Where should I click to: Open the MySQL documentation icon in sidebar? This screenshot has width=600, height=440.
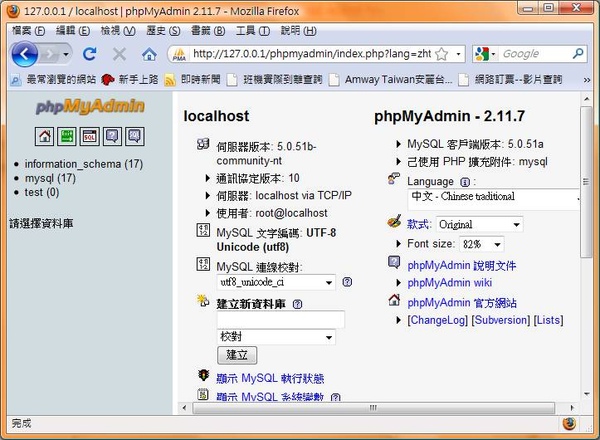point(135,136)
